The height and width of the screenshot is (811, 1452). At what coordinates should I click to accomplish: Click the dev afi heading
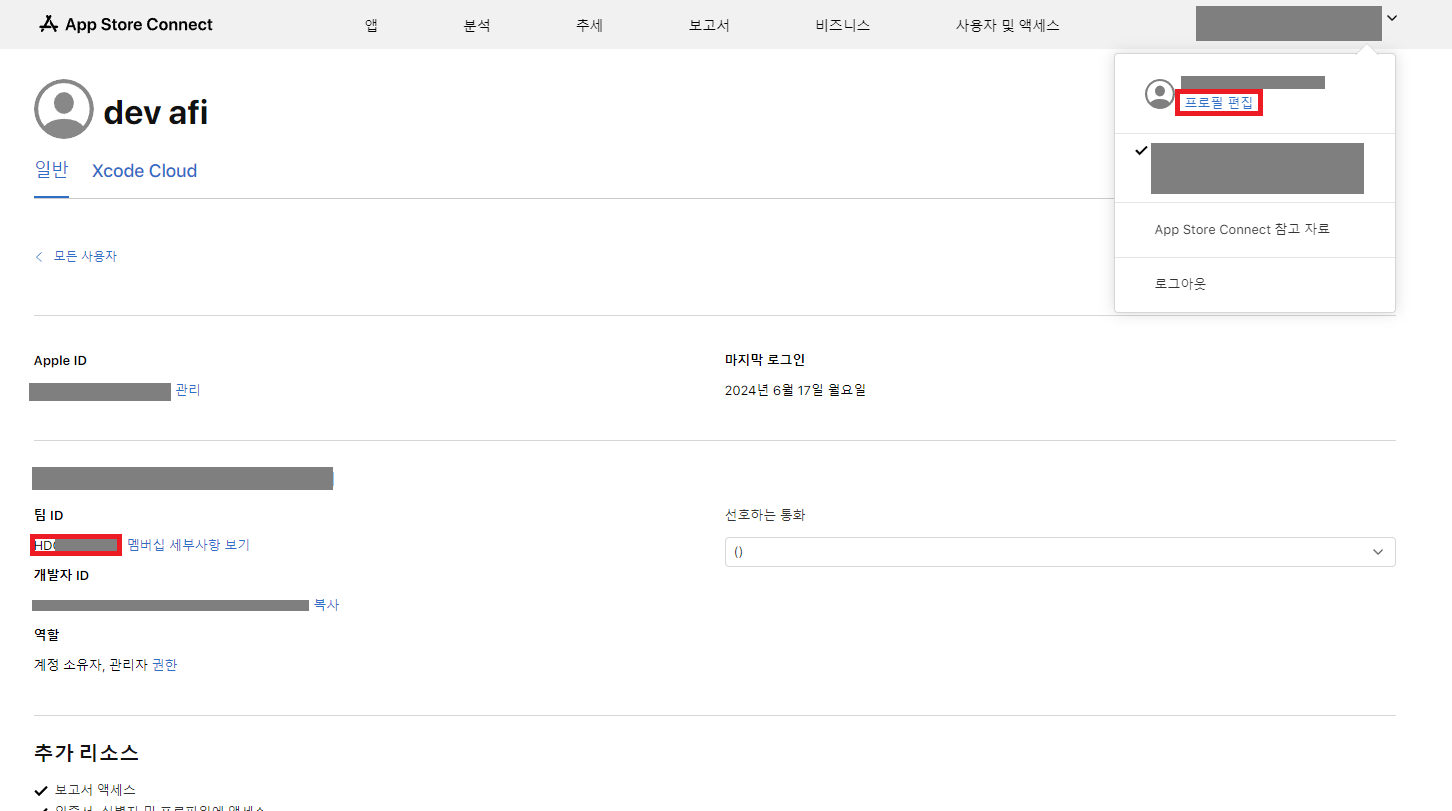[x=156, y=112]
